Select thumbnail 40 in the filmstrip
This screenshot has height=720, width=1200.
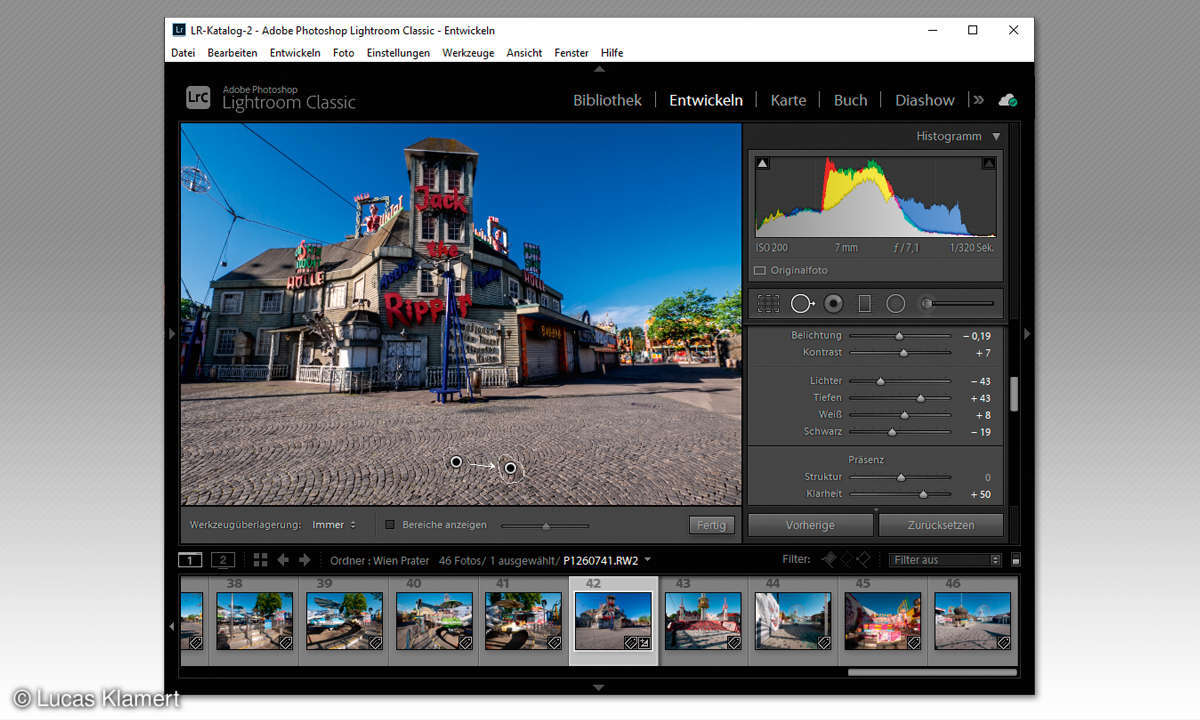point(434,620)
